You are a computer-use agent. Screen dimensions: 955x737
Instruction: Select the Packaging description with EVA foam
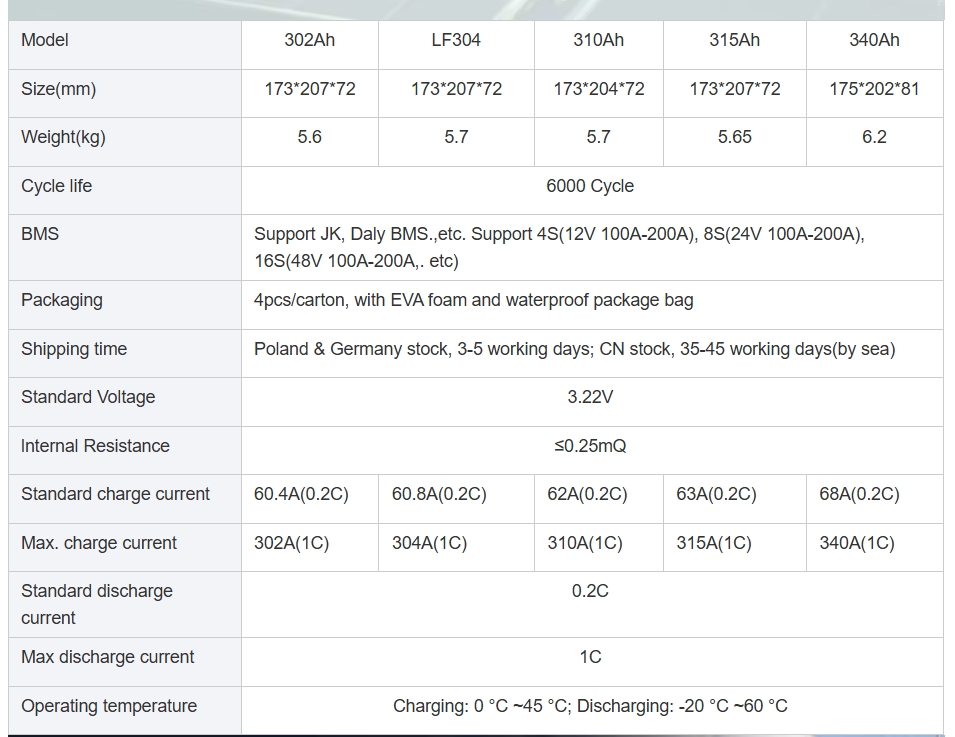point(473,300)
